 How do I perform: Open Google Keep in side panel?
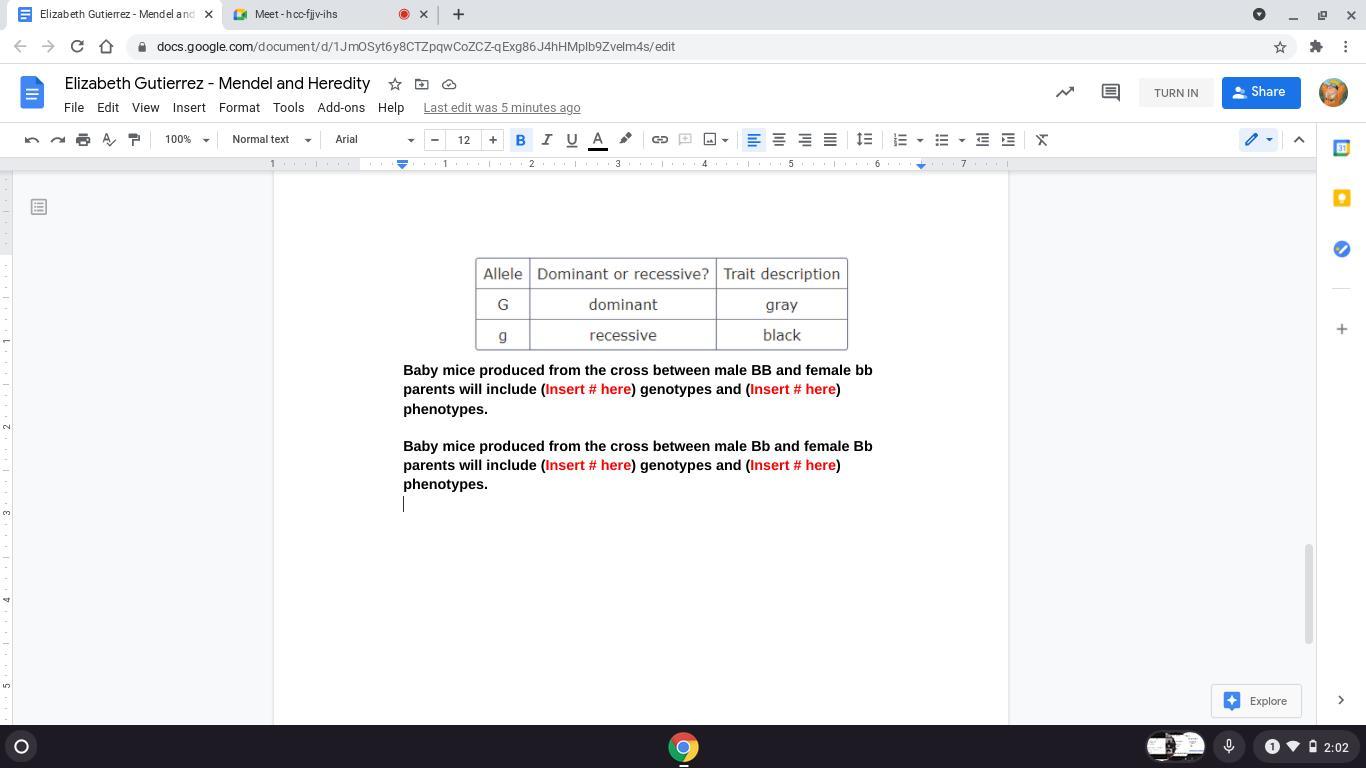point(1342,198)
